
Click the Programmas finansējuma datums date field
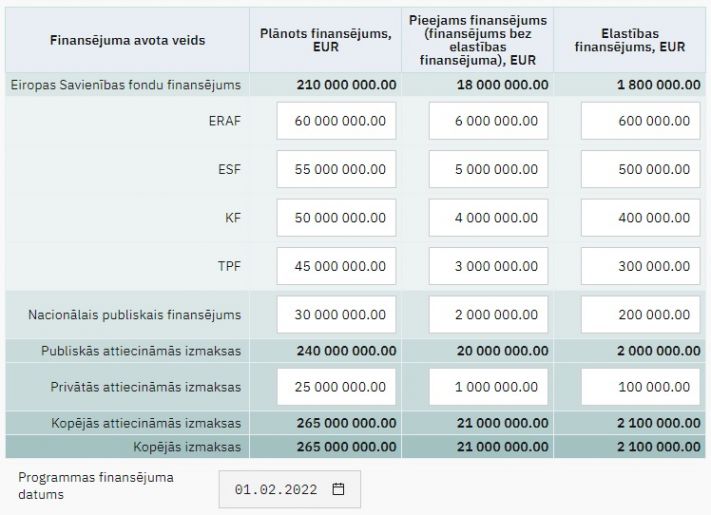click(x=277, y=490)
